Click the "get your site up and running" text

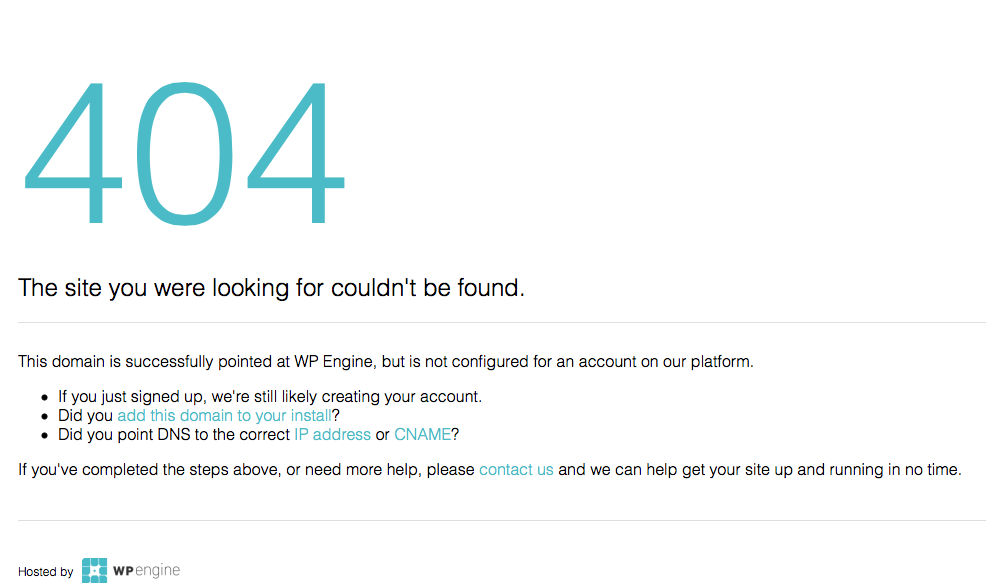(760, 469)
